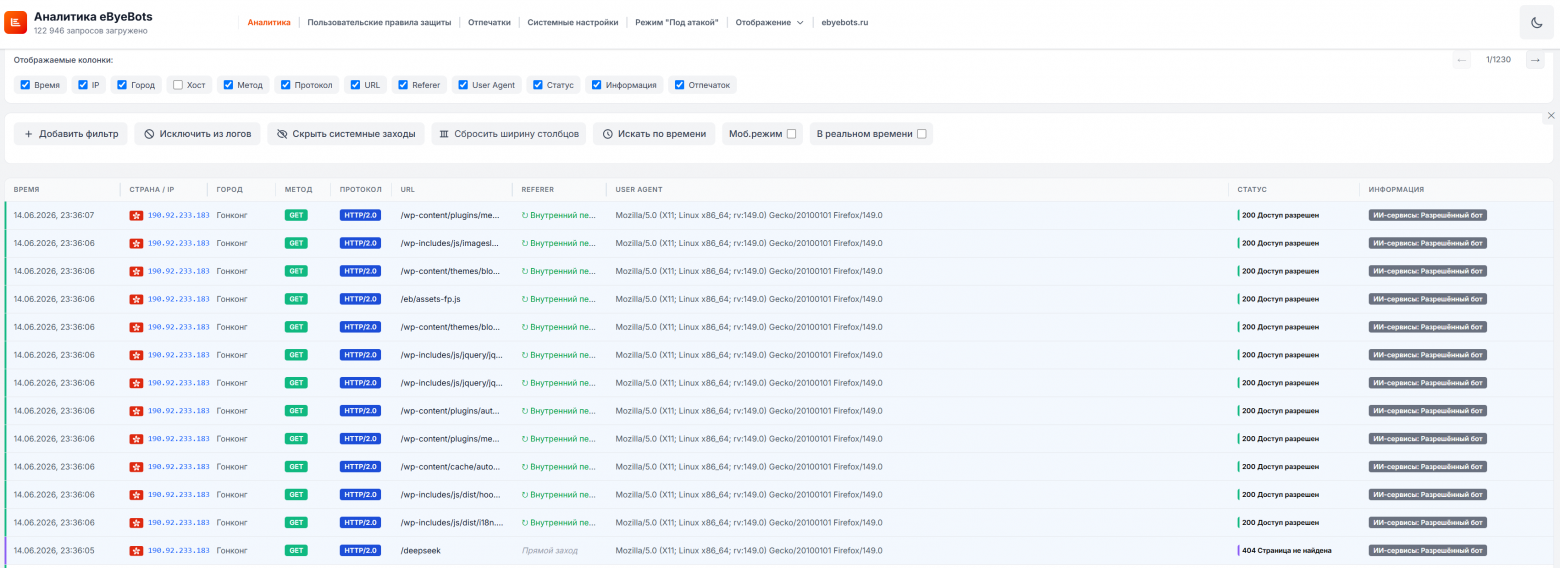Toggle the URL column checkbox
This screenshot has height=568, width=1560.
(x=355, y=85)
